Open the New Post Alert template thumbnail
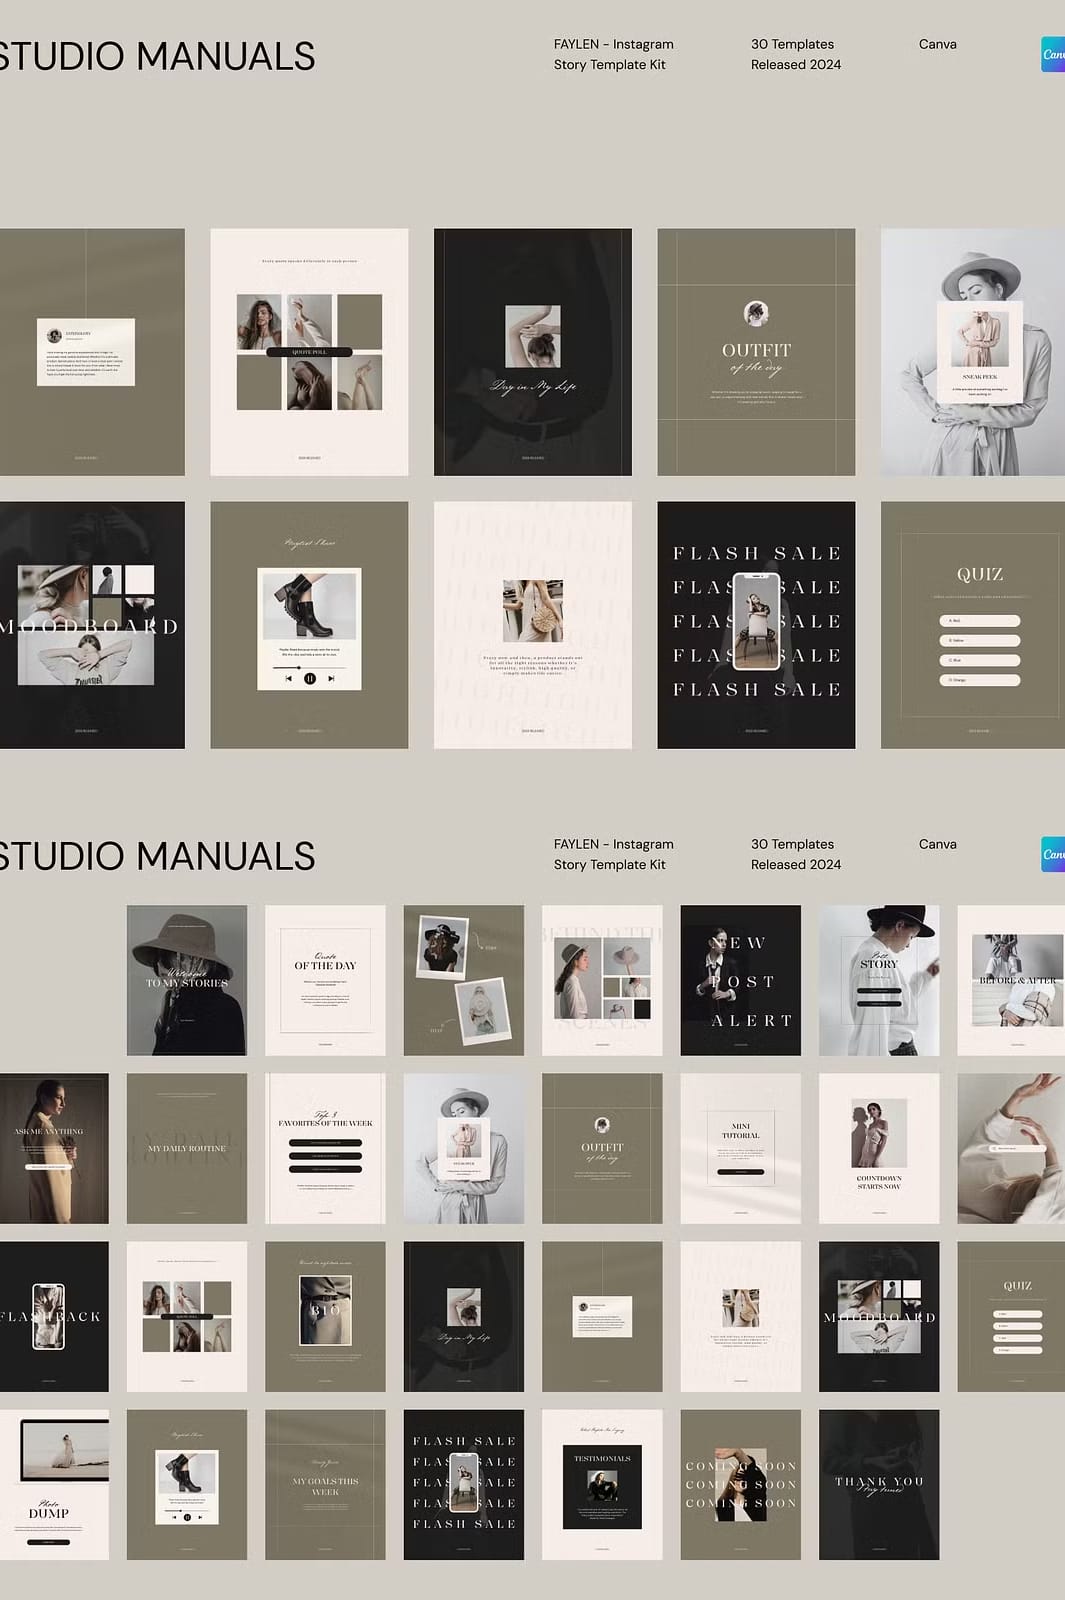This screenshot has height=1600, width=1065. coord(740,980)
